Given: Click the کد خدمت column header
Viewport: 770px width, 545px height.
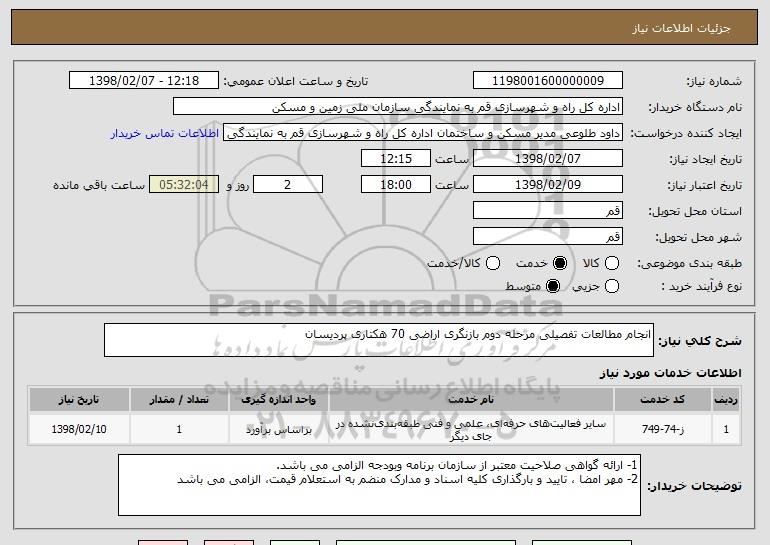Looking at the screenshot, I should 662,400.
